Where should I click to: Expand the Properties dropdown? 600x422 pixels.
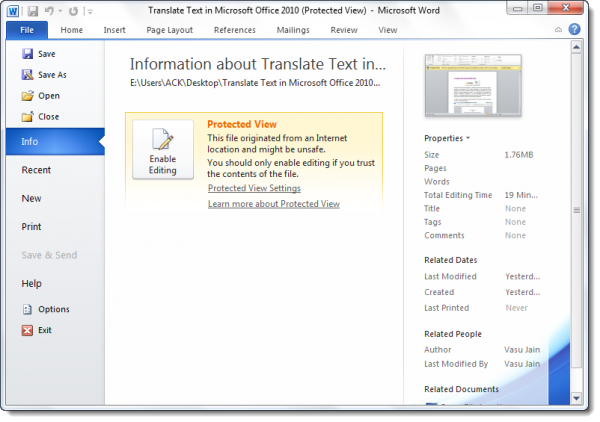coord(447,138)
